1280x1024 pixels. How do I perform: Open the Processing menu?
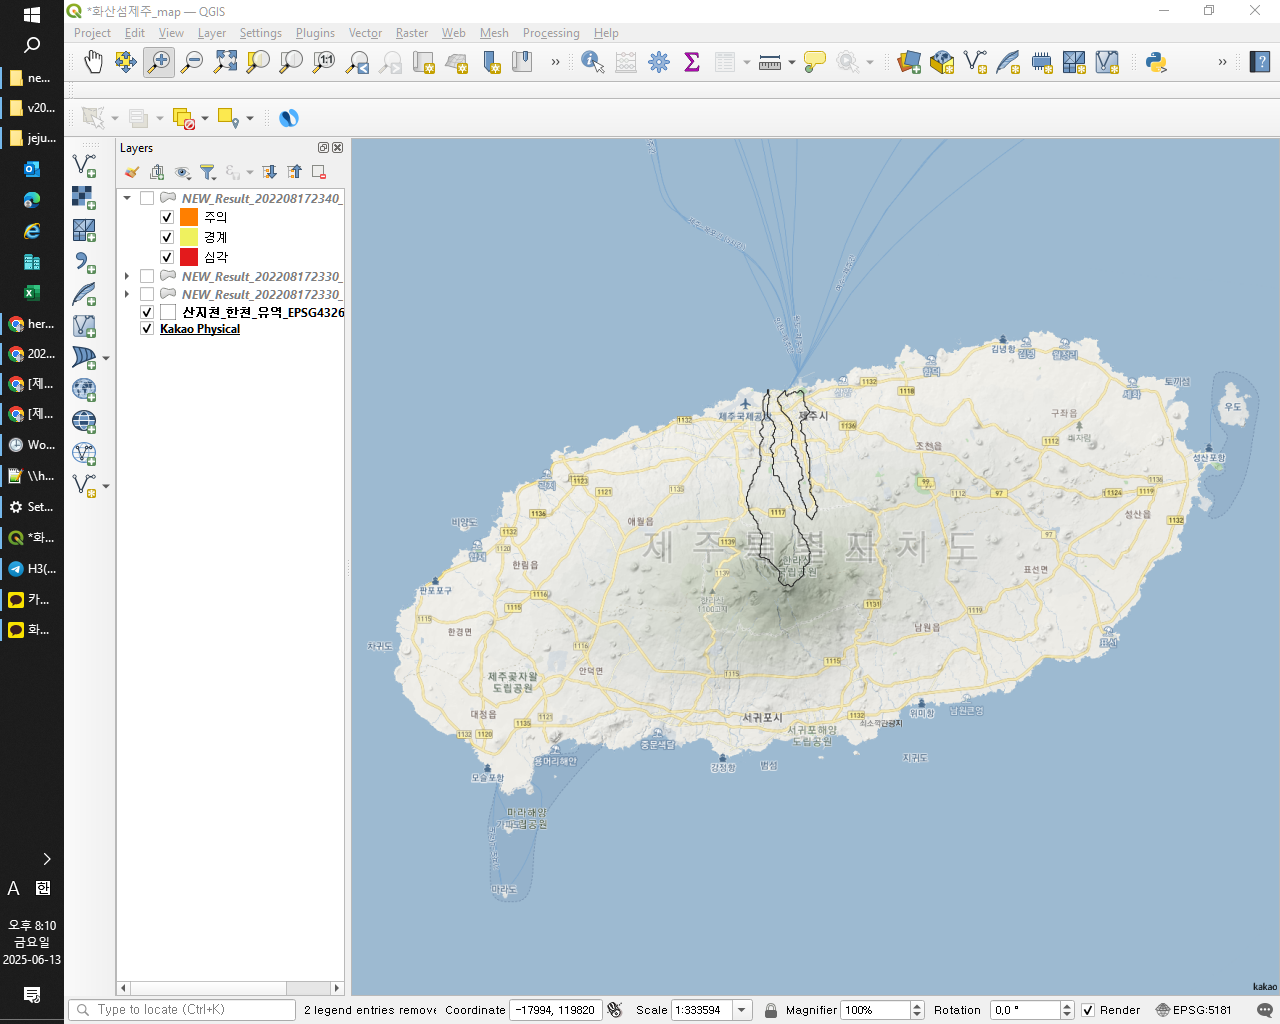pos(550,33)
